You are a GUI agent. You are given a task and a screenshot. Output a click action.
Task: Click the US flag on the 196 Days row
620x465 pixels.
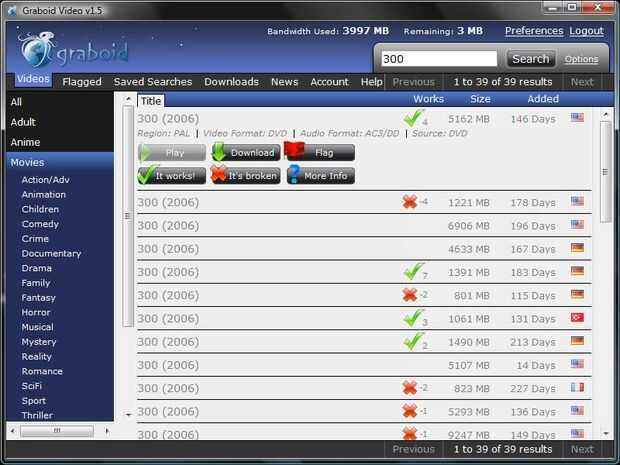coord(577,225)
